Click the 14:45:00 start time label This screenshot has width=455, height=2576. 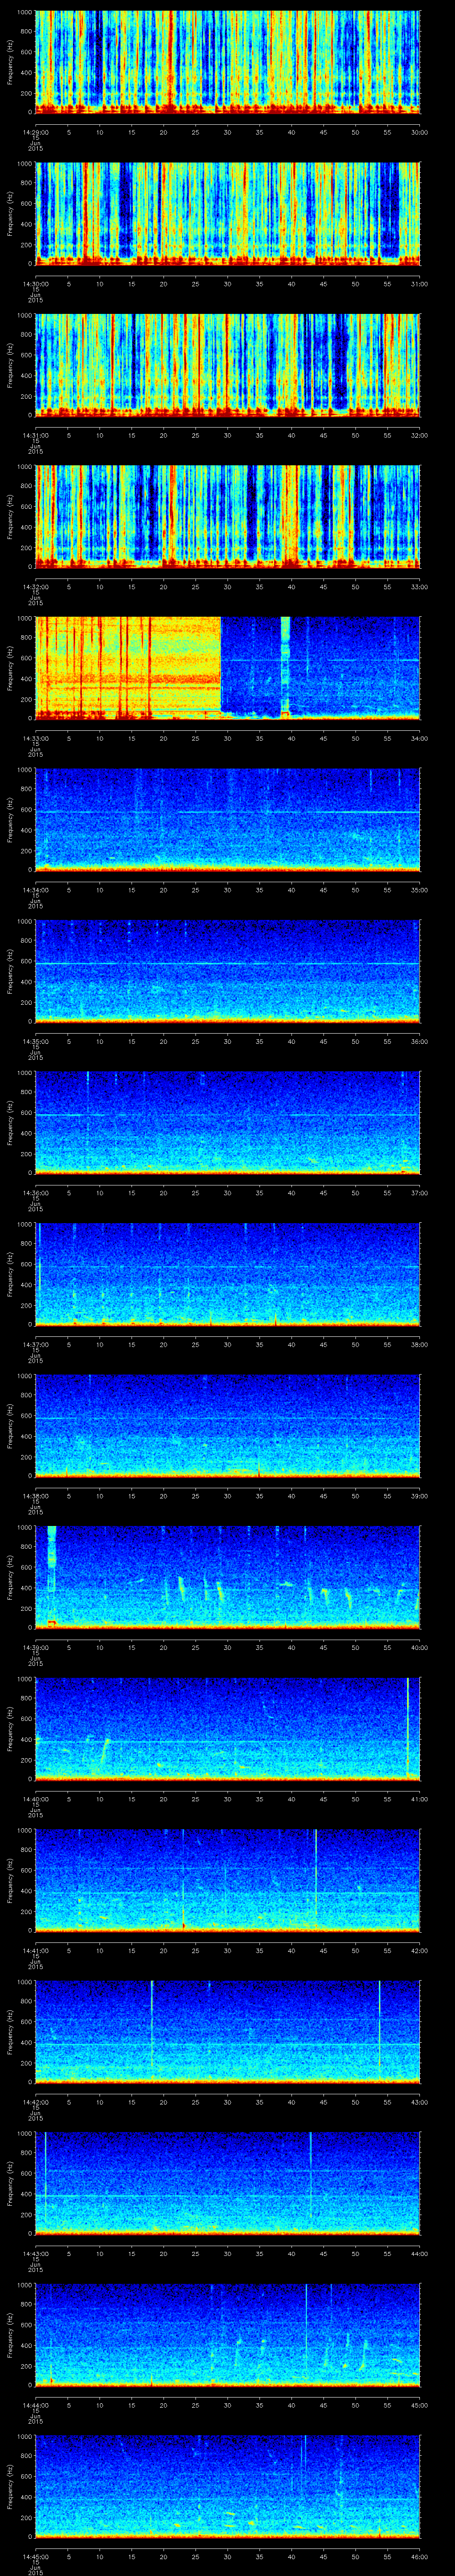coord(35,2556)
